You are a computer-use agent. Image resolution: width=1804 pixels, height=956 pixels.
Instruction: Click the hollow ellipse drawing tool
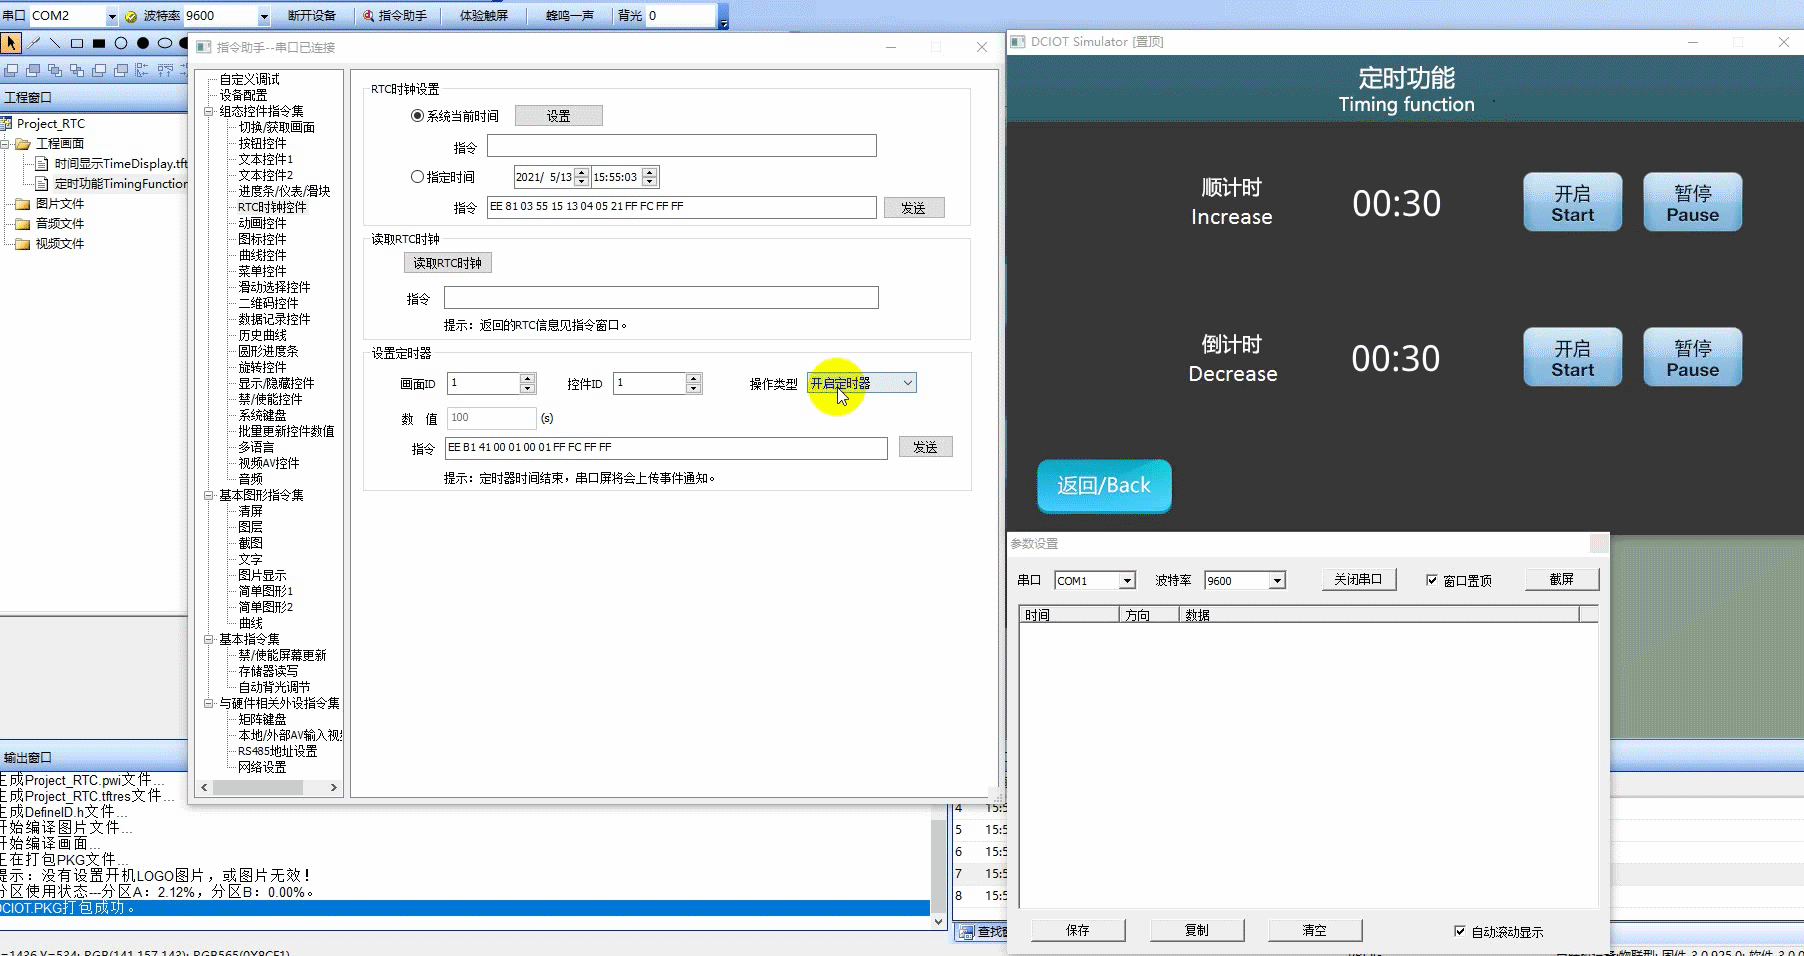coord(165,43)
